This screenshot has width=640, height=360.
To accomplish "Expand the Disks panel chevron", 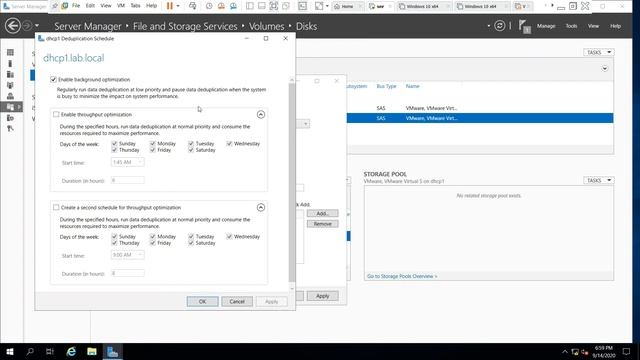I will [x=605, y=69].
